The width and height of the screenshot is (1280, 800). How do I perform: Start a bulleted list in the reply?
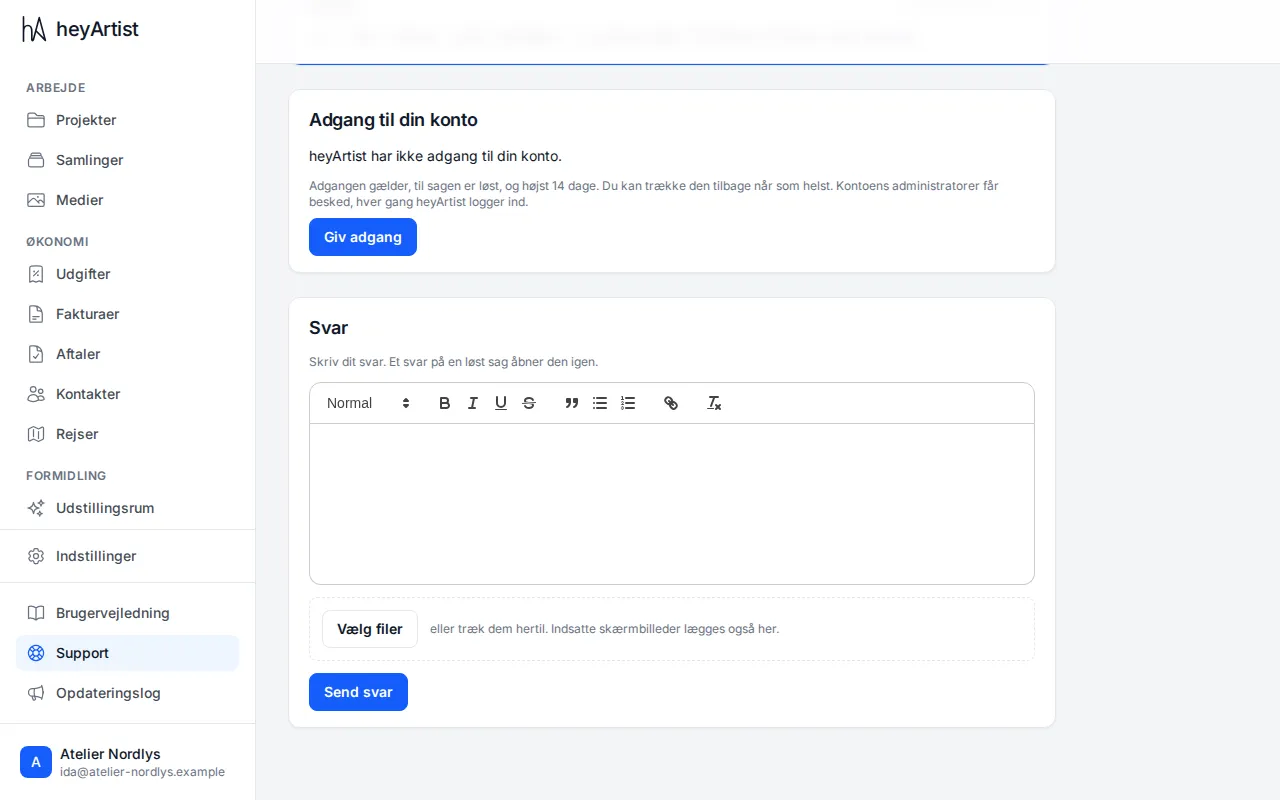tap(600, 403)
